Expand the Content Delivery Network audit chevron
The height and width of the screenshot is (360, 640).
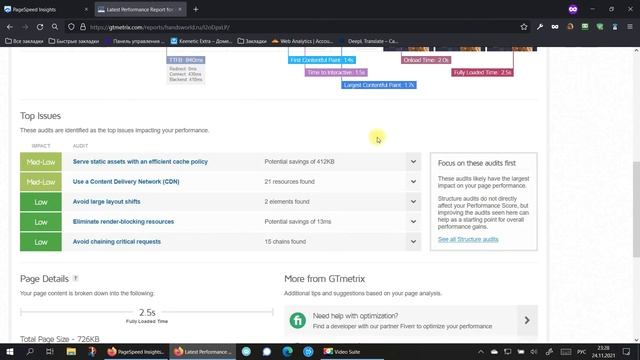click(x=413, y=182)
